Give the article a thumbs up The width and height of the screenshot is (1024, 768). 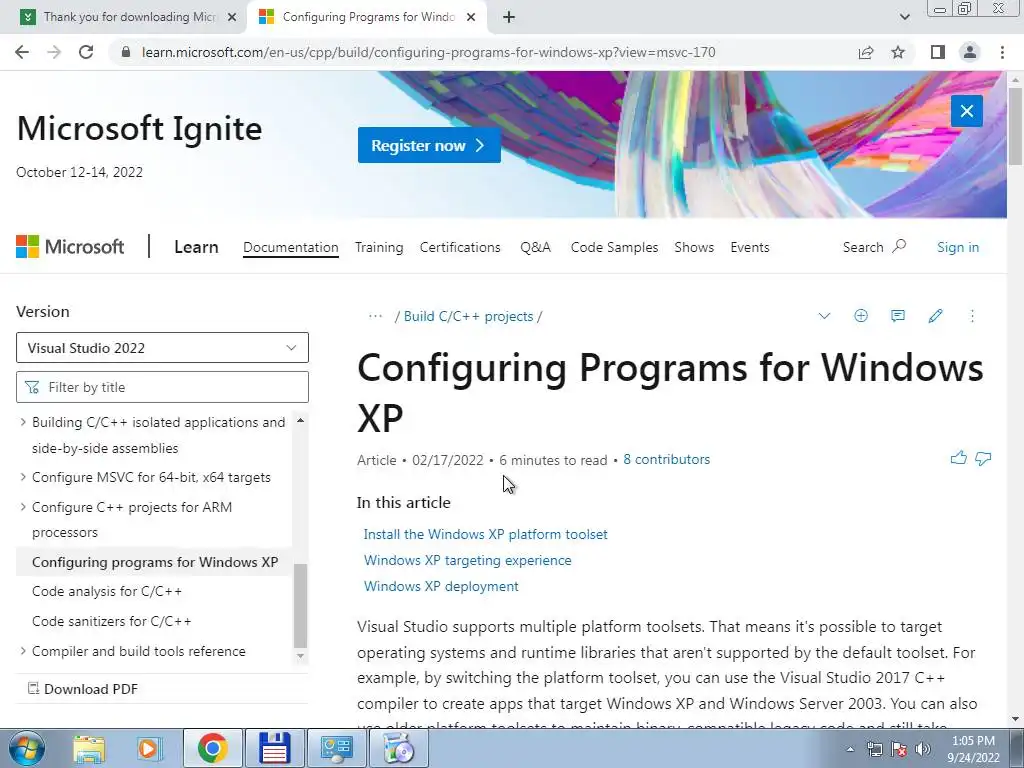[x=959, y=458]
